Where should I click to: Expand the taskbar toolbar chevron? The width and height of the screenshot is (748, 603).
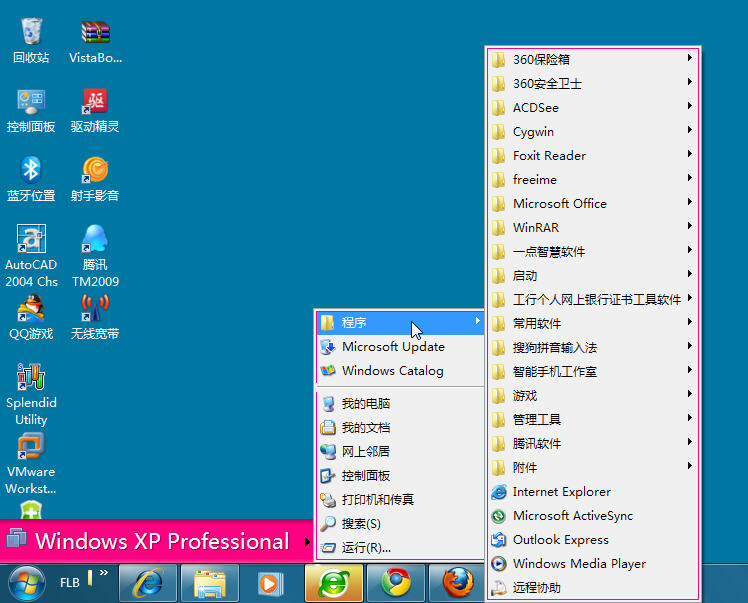[x=104, y=572]
